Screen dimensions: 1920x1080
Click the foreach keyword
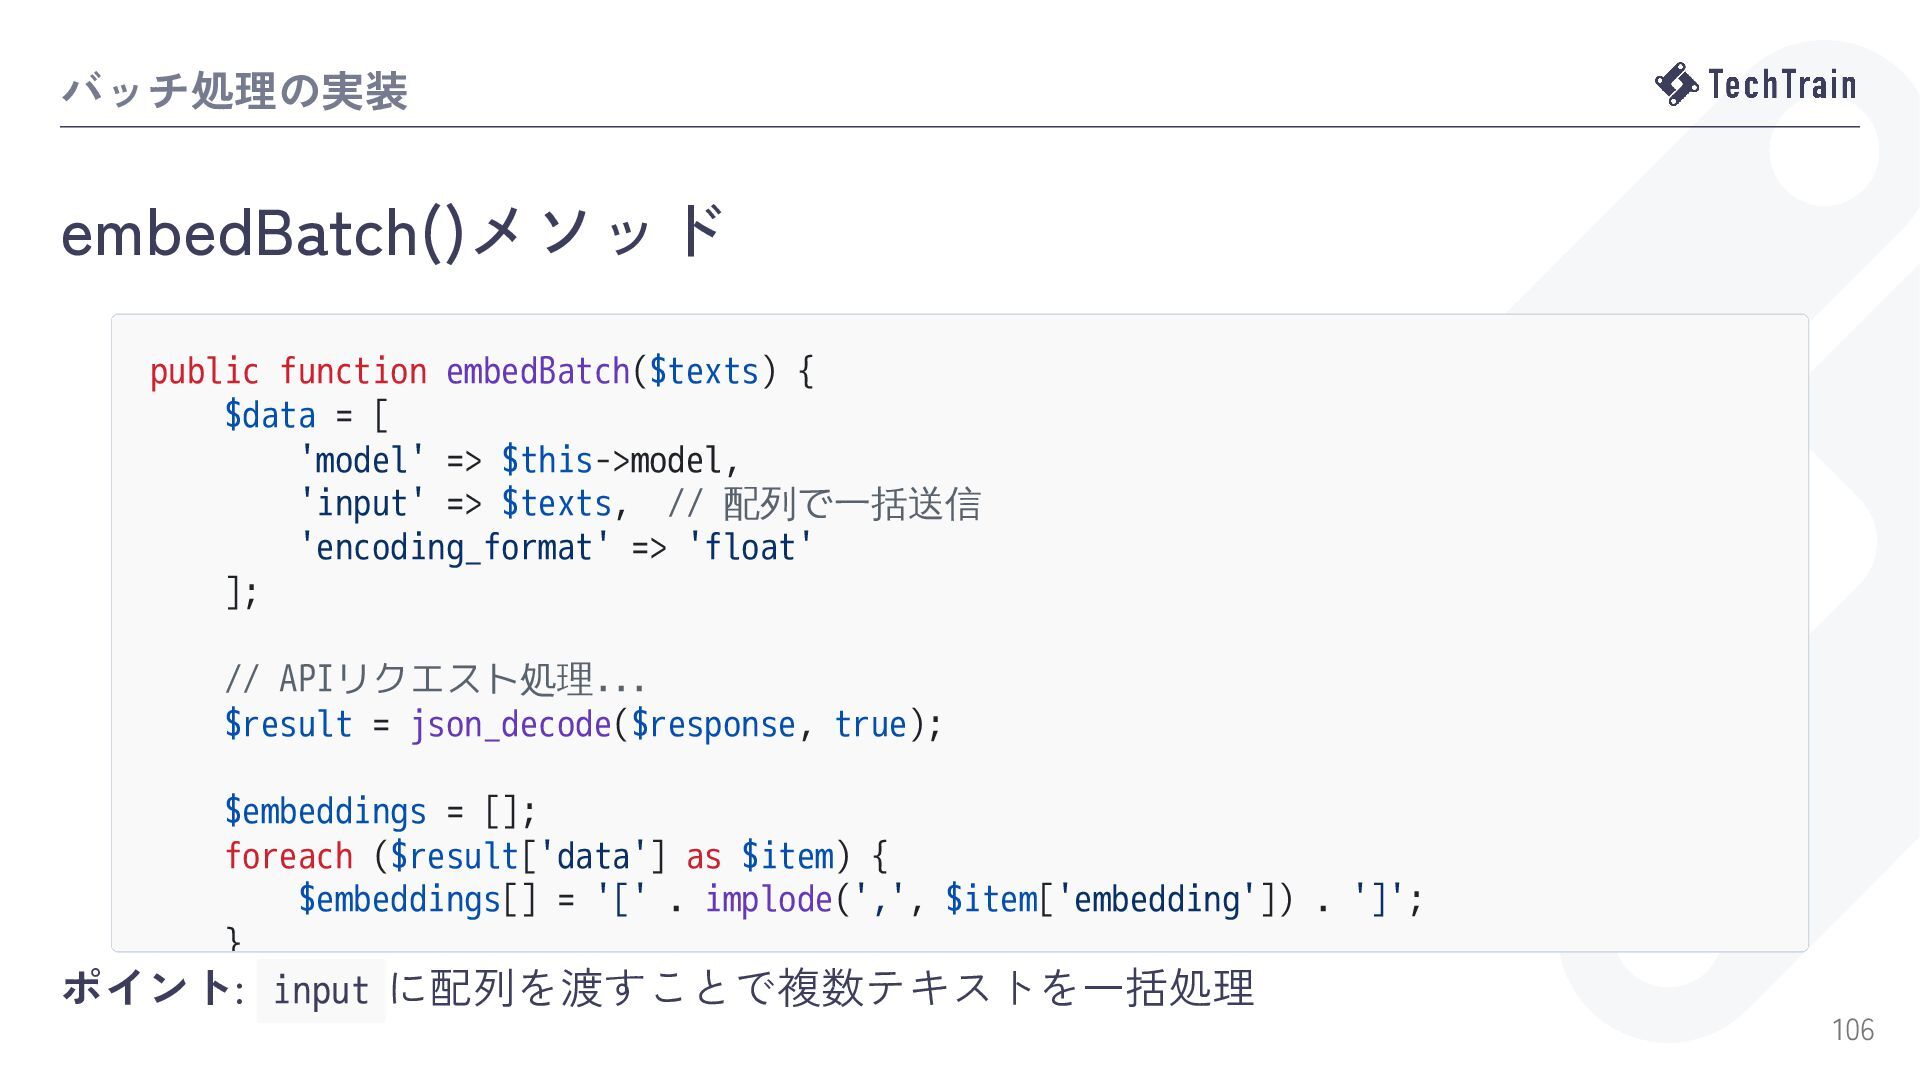(x=289, y=856)
